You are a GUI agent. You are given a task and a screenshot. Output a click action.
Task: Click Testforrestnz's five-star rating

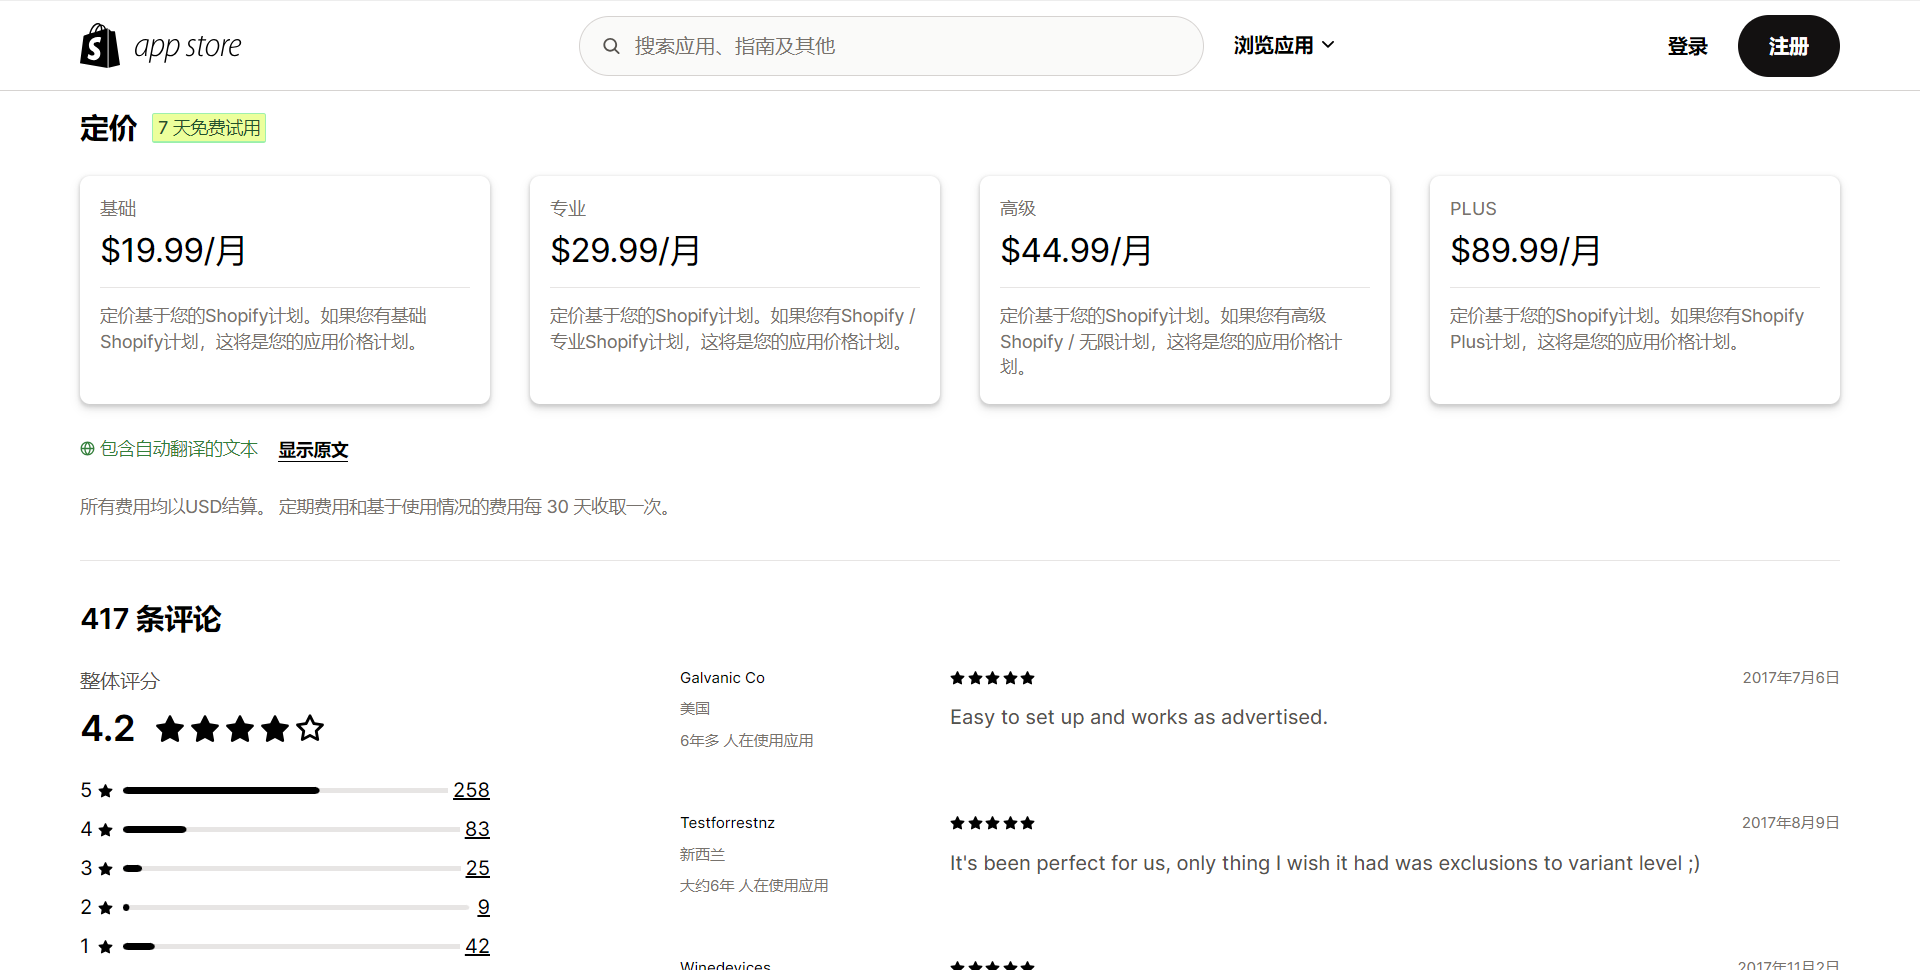click(x=992, y=823)
